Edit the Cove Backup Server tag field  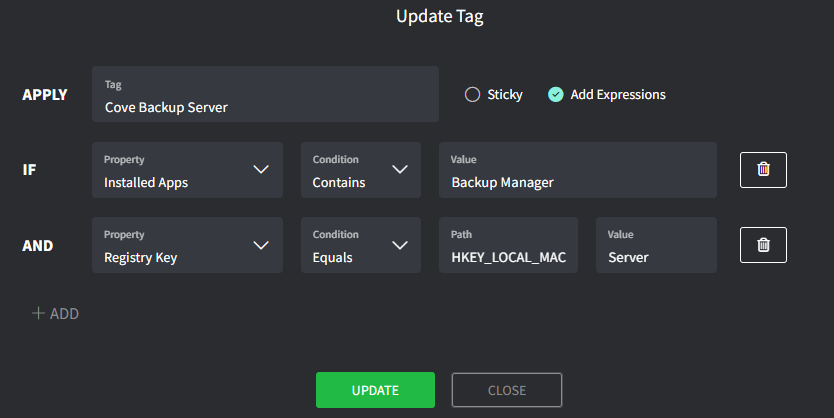pos(265,94)
